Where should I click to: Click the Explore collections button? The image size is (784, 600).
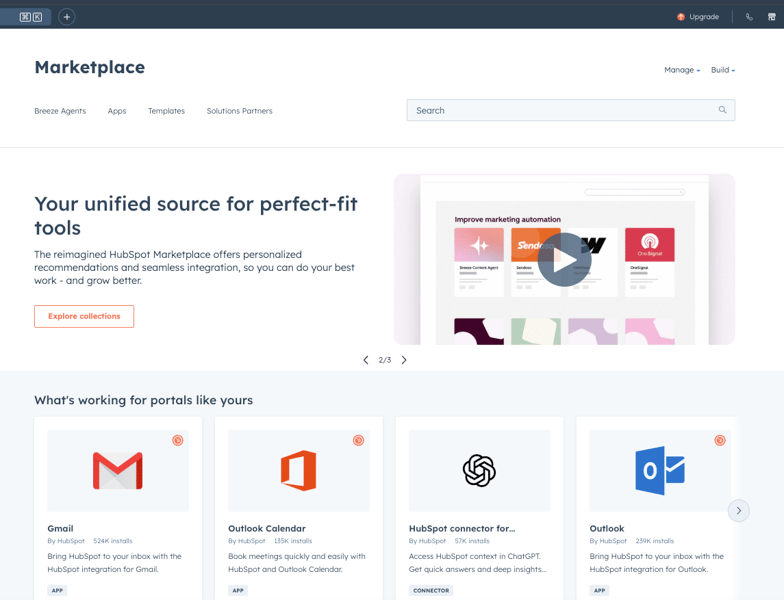(x=84, y=316)
